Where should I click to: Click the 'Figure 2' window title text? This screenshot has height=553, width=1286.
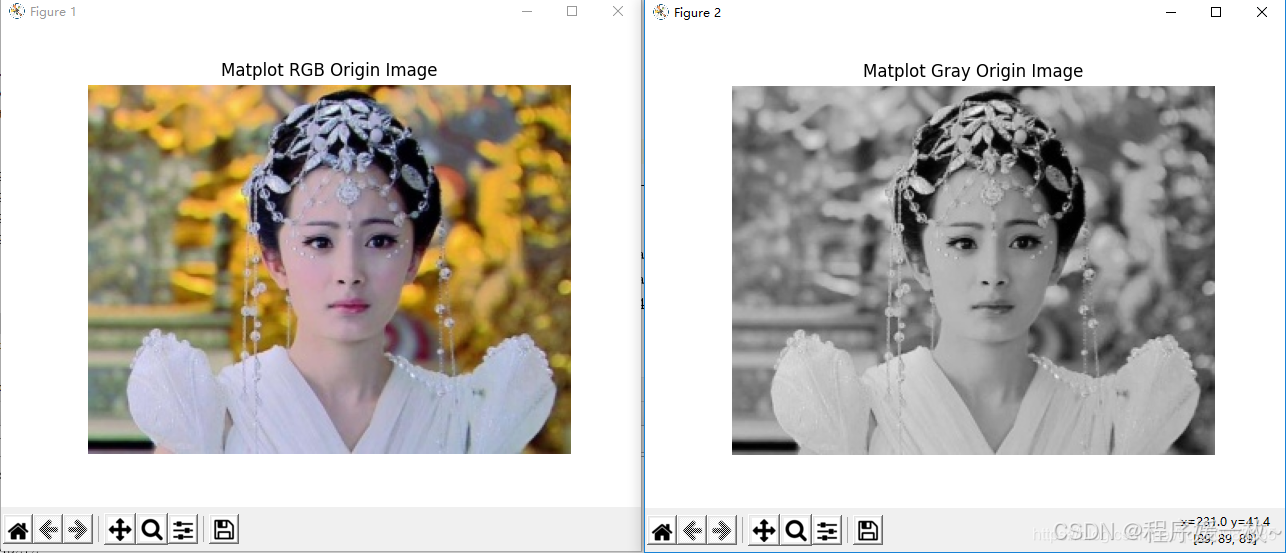click(697, 12)
